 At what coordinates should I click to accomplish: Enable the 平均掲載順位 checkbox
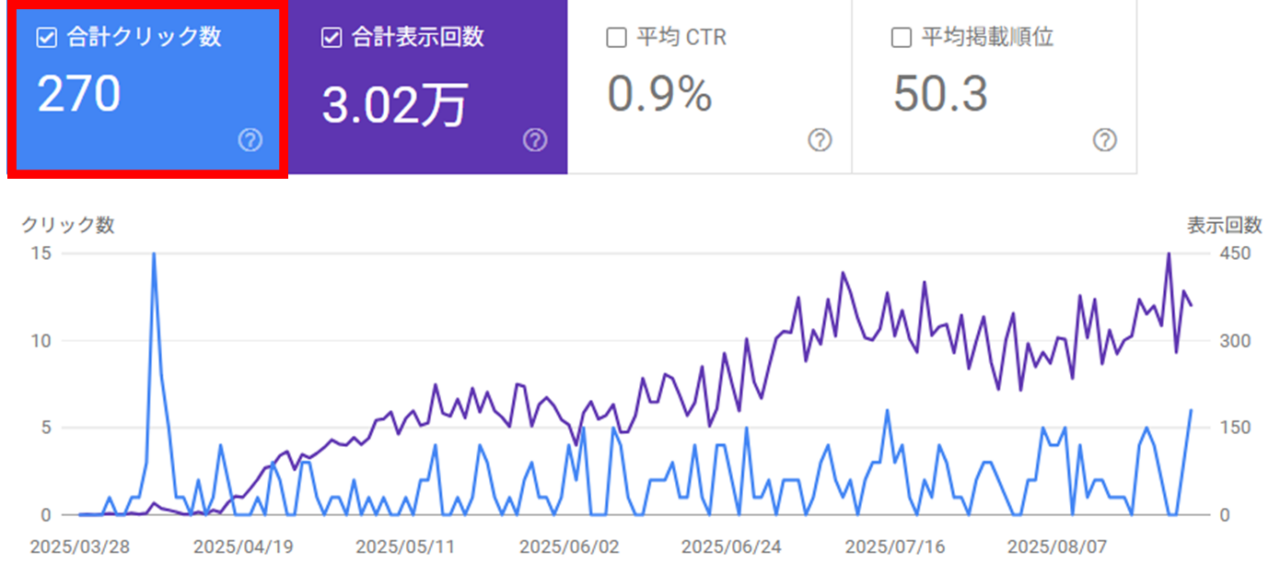coord(900,38)
